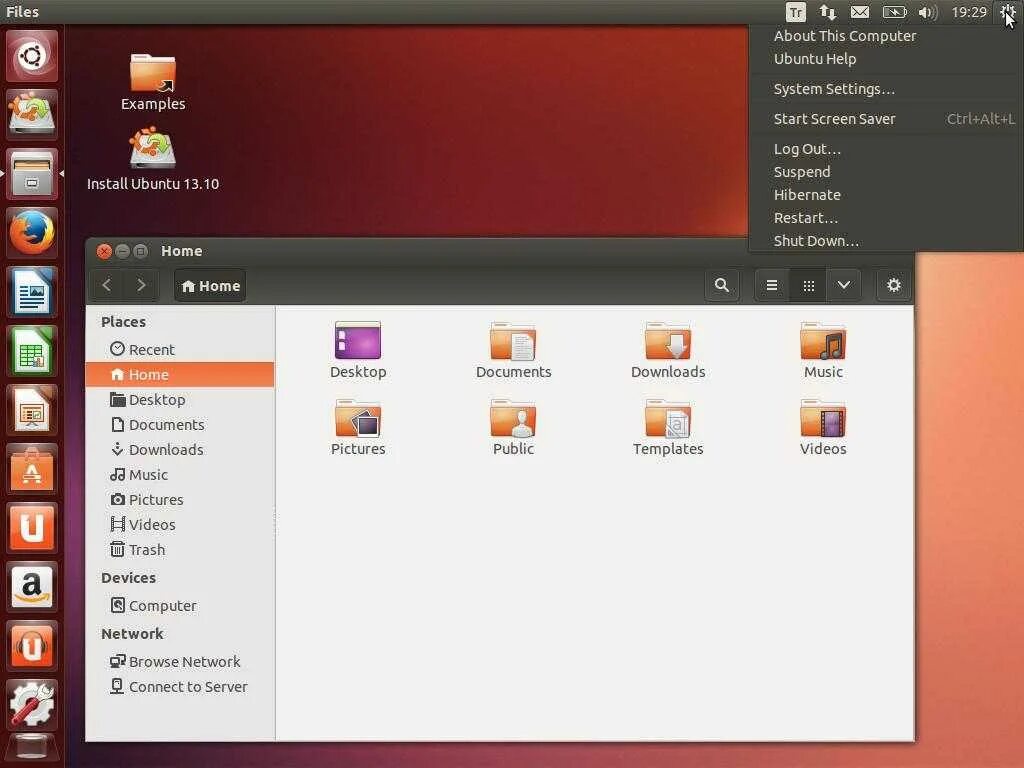
Task: Select Videos in the sidebar
Action: click(x=180, y=524)
